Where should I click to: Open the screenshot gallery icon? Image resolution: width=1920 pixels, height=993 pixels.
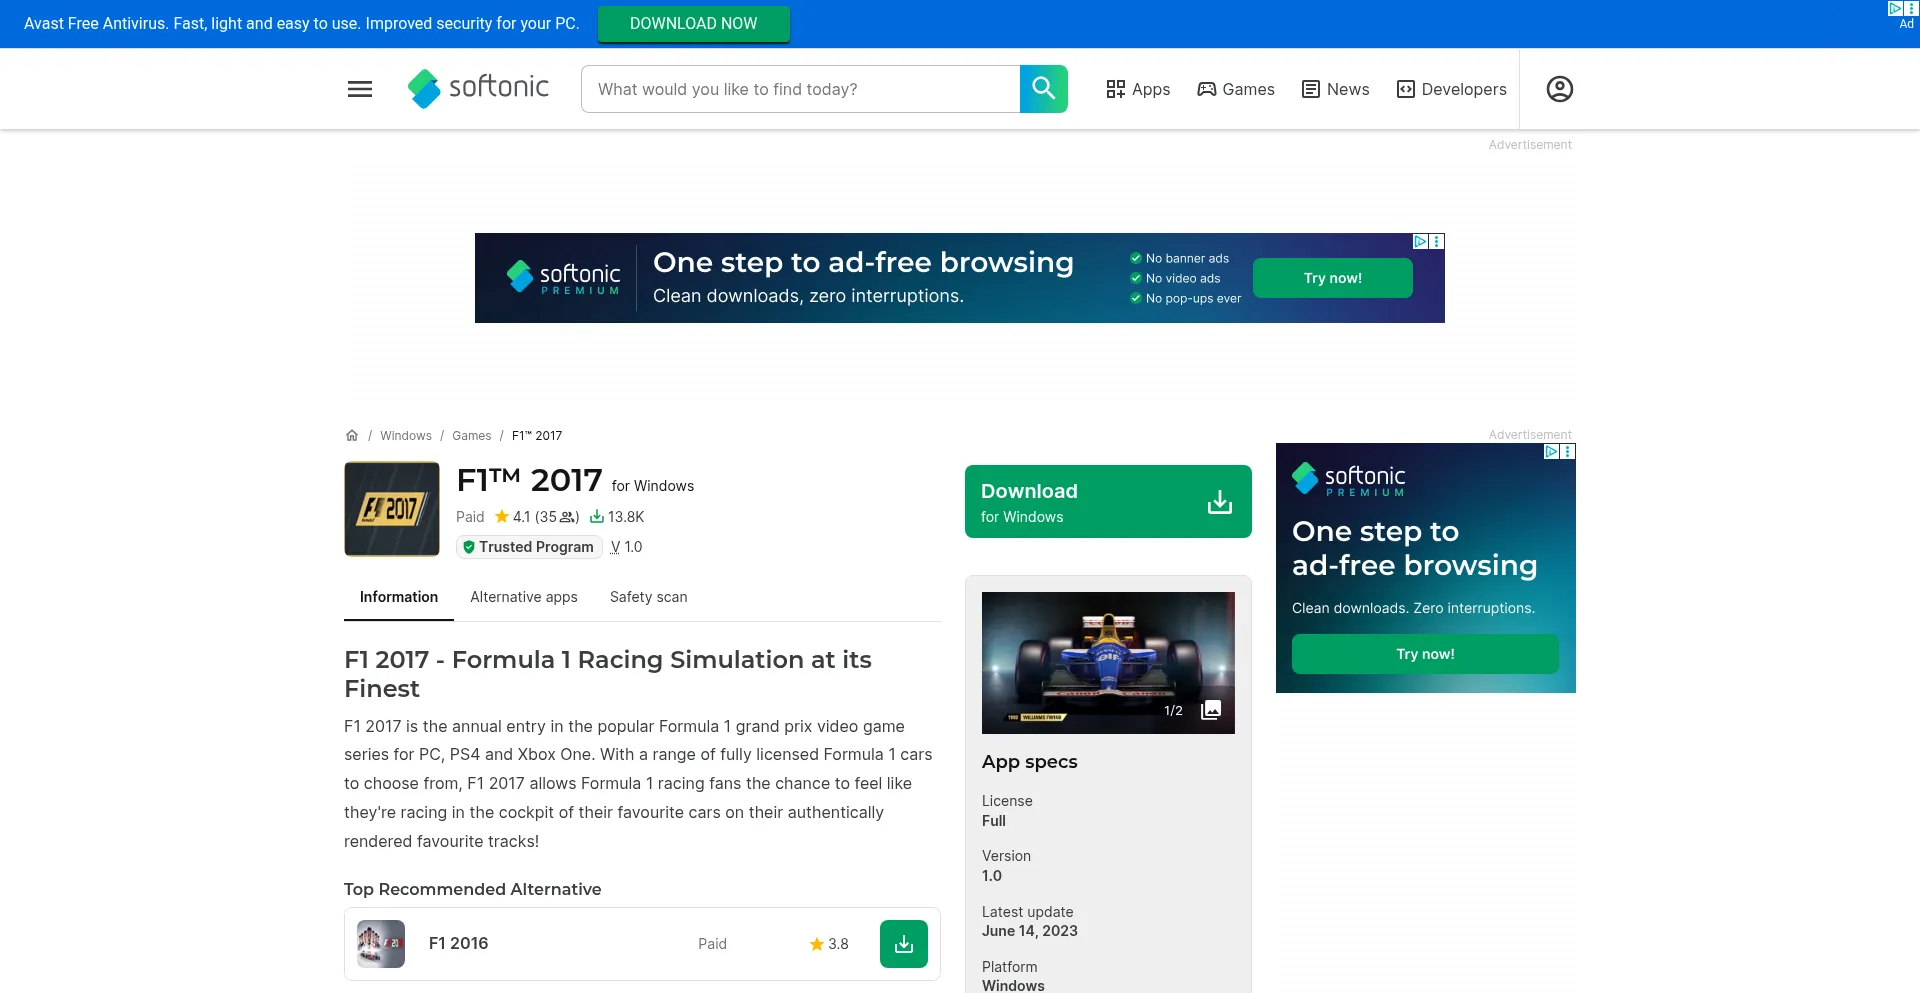pos(1211,710)
